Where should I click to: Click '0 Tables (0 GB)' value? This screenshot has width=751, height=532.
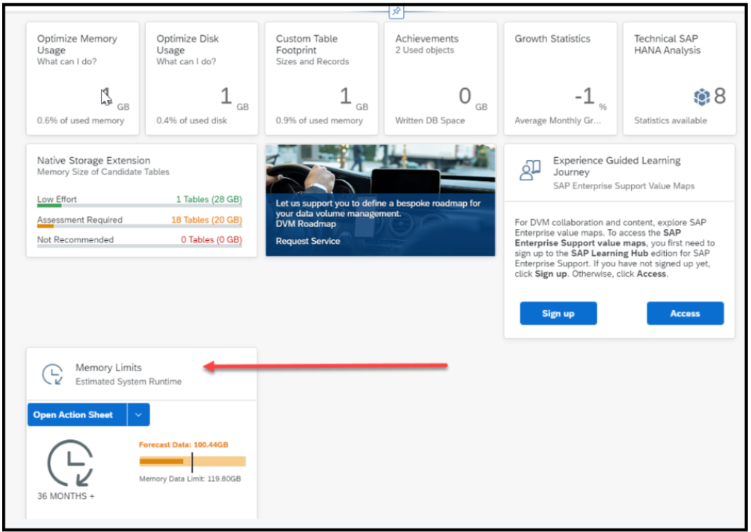tap(211, 239)
